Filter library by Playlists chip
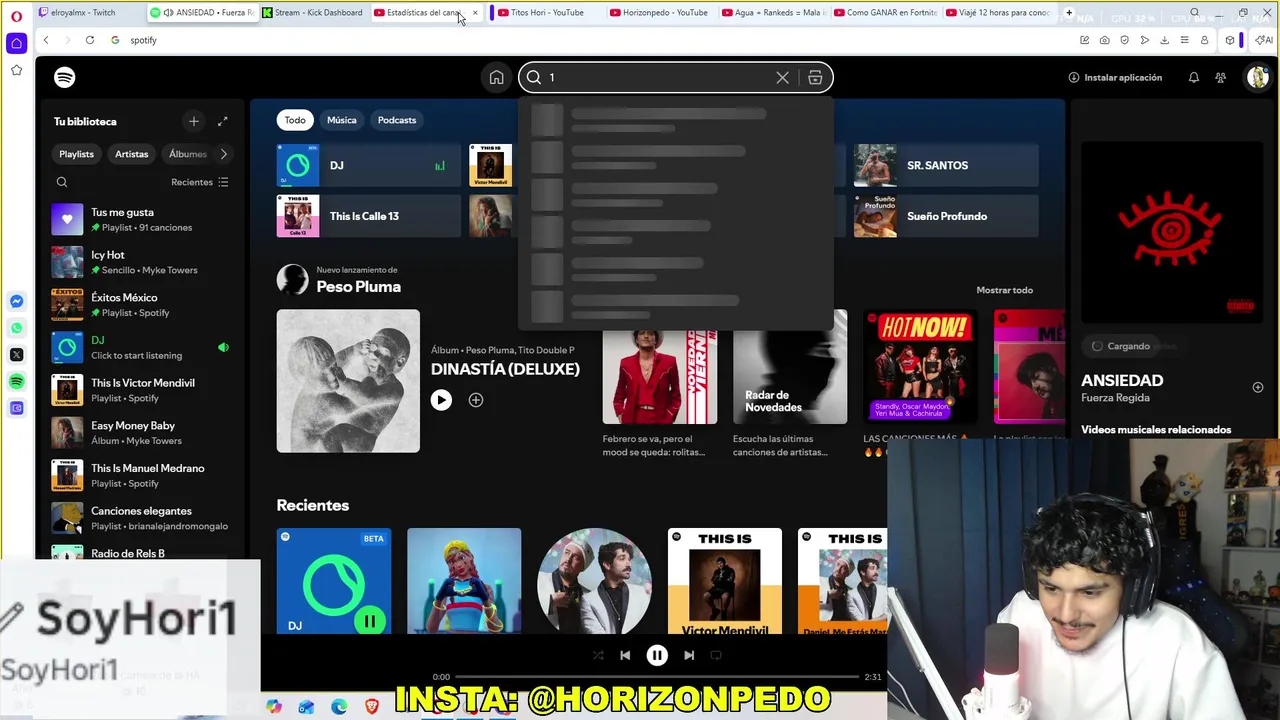This screenshot has width=1280, height=720. coord(76,154)
